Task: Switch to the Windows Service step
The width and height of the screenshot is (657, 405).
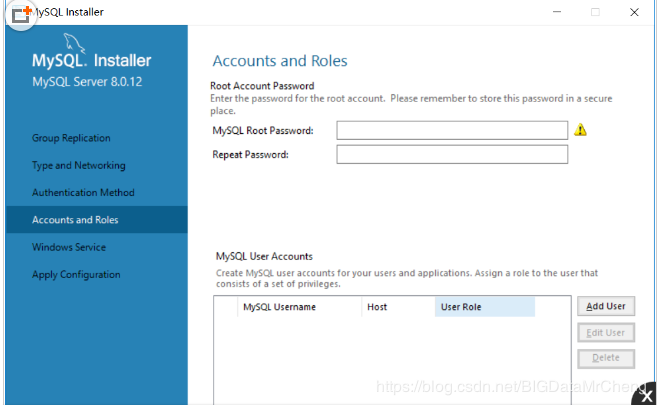Action: click(69, 247)
